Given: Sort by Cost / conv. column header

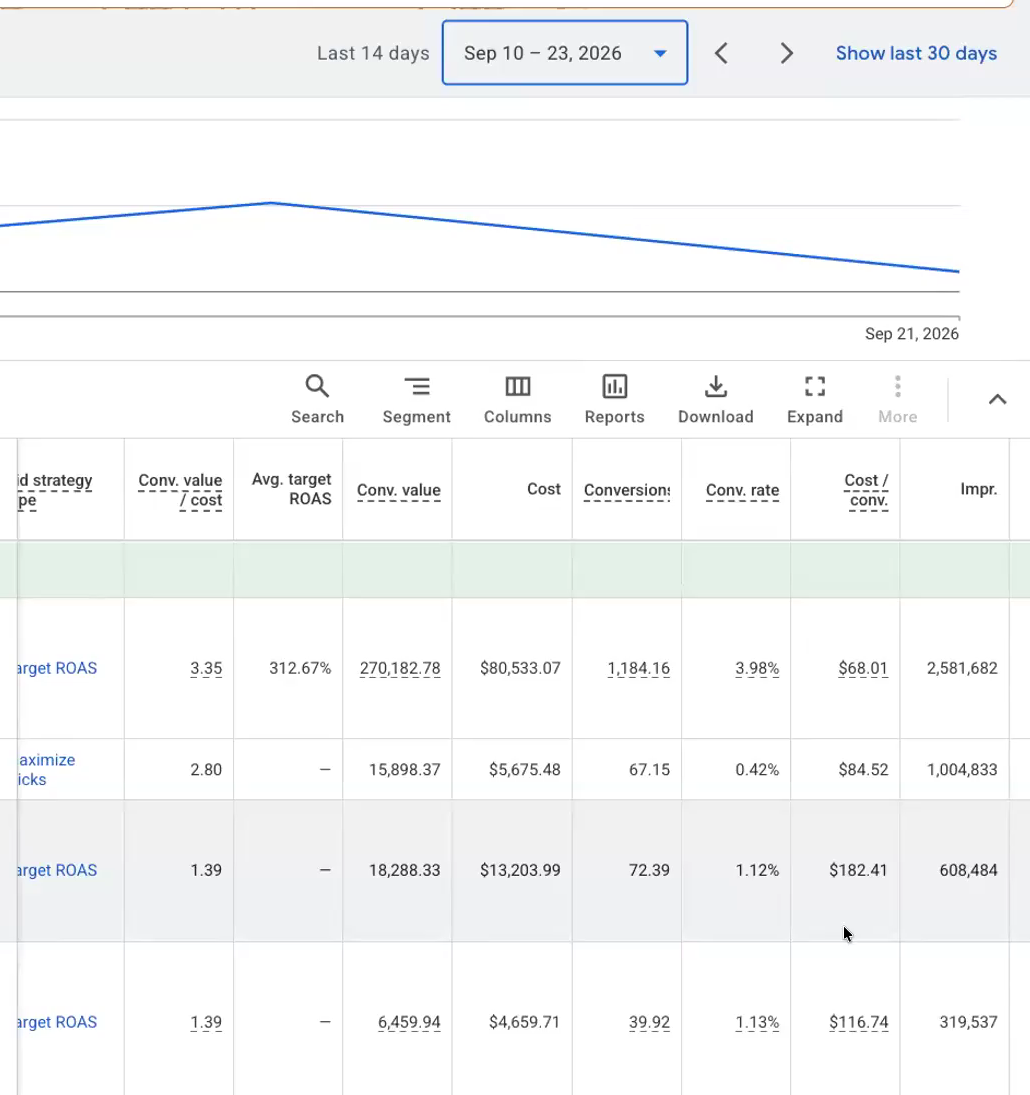Looking at the screenshot, I should [866, 490].
